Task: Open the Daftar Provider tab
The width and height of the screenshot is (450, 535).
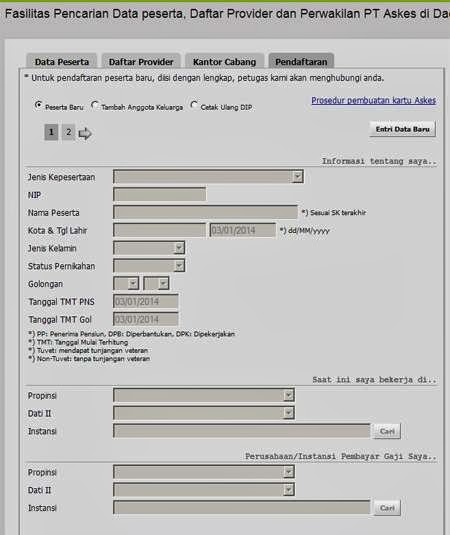Action: click(x=141, y=61)
